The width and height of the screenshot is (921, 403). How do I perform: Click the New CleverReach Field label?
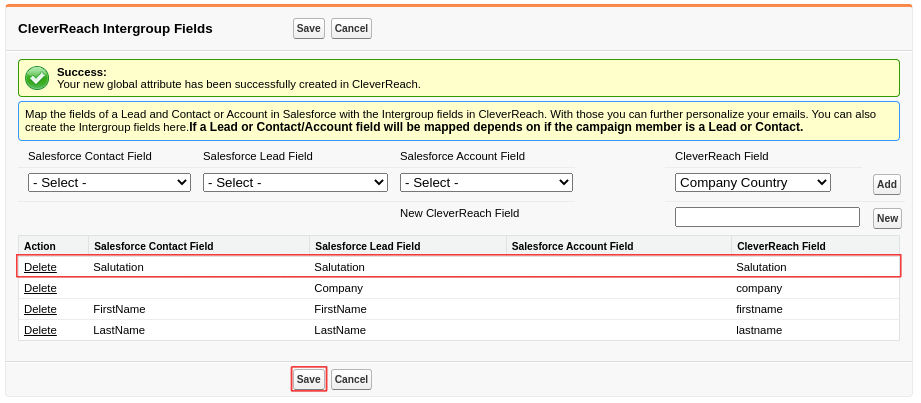click(x=459, y=213)
